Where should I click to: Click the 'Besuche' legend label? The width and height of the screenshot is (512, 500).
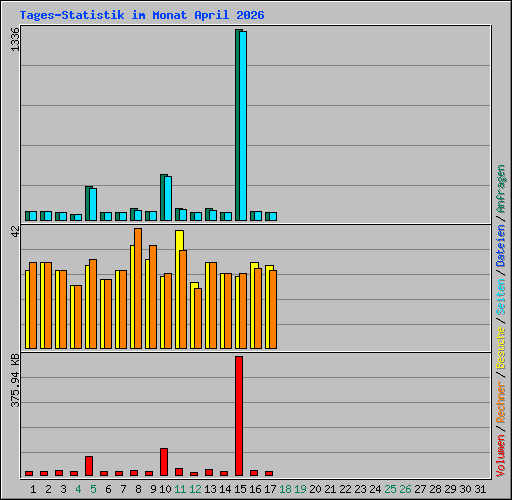click(501, 347)
